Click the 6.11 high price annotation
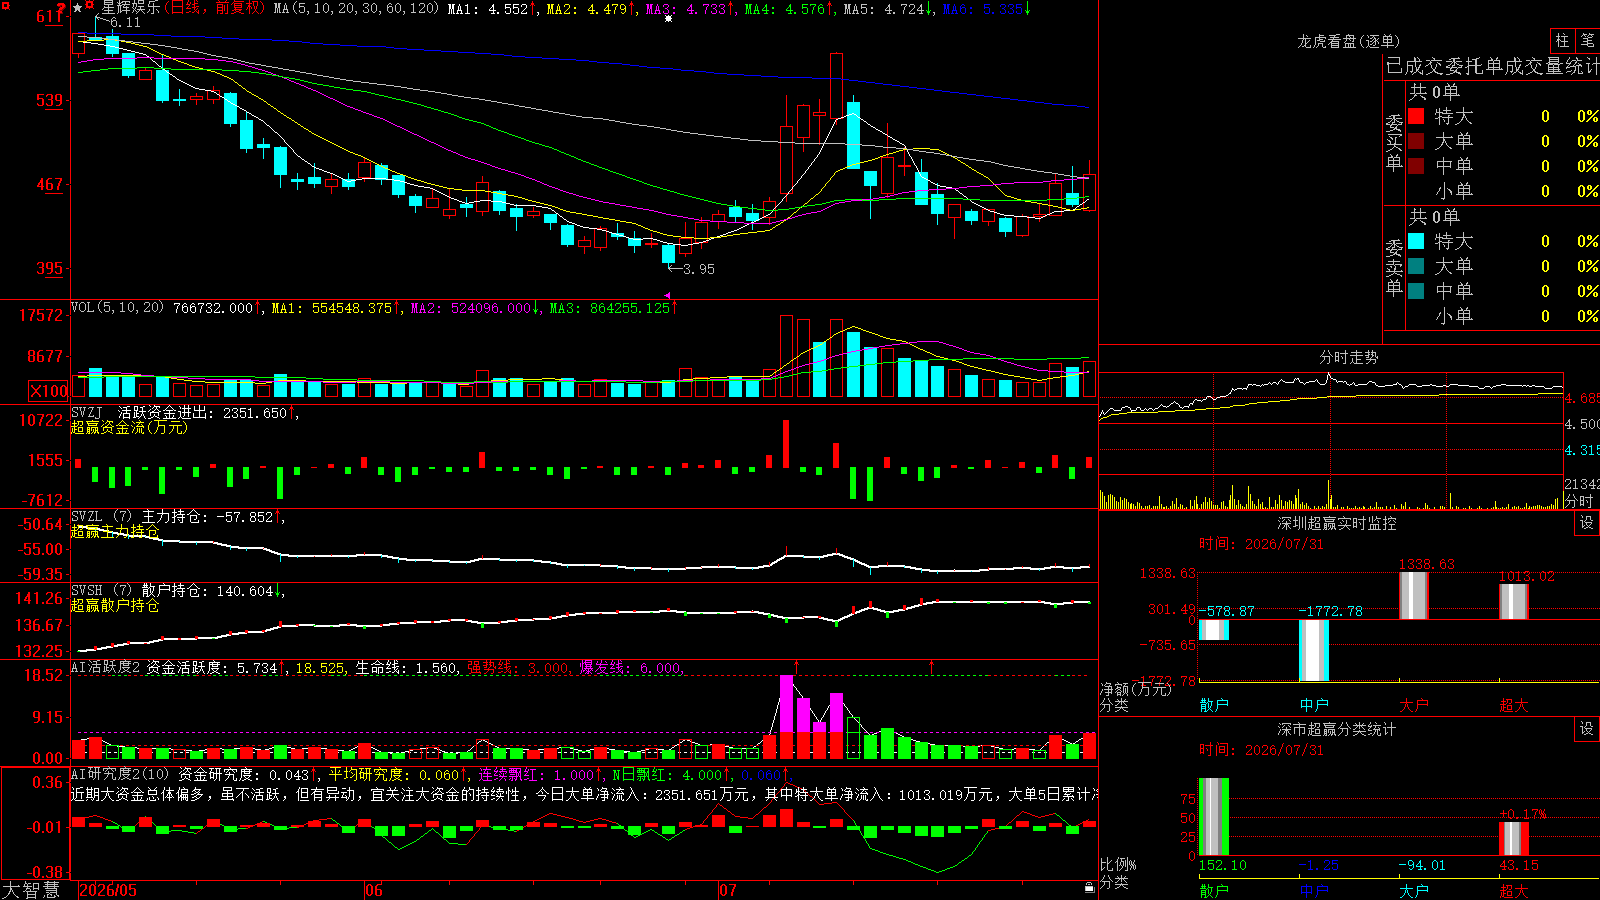1600x900 pixels. coord(125,22)
